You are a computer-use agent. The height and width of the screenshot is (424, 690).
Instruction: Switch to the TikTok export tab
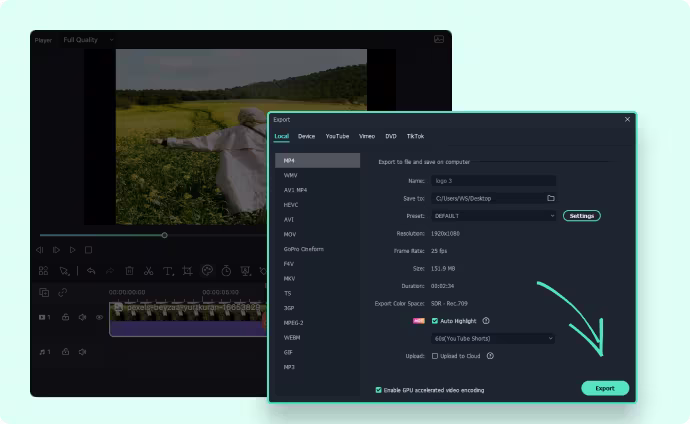click(x=415, y=136)
